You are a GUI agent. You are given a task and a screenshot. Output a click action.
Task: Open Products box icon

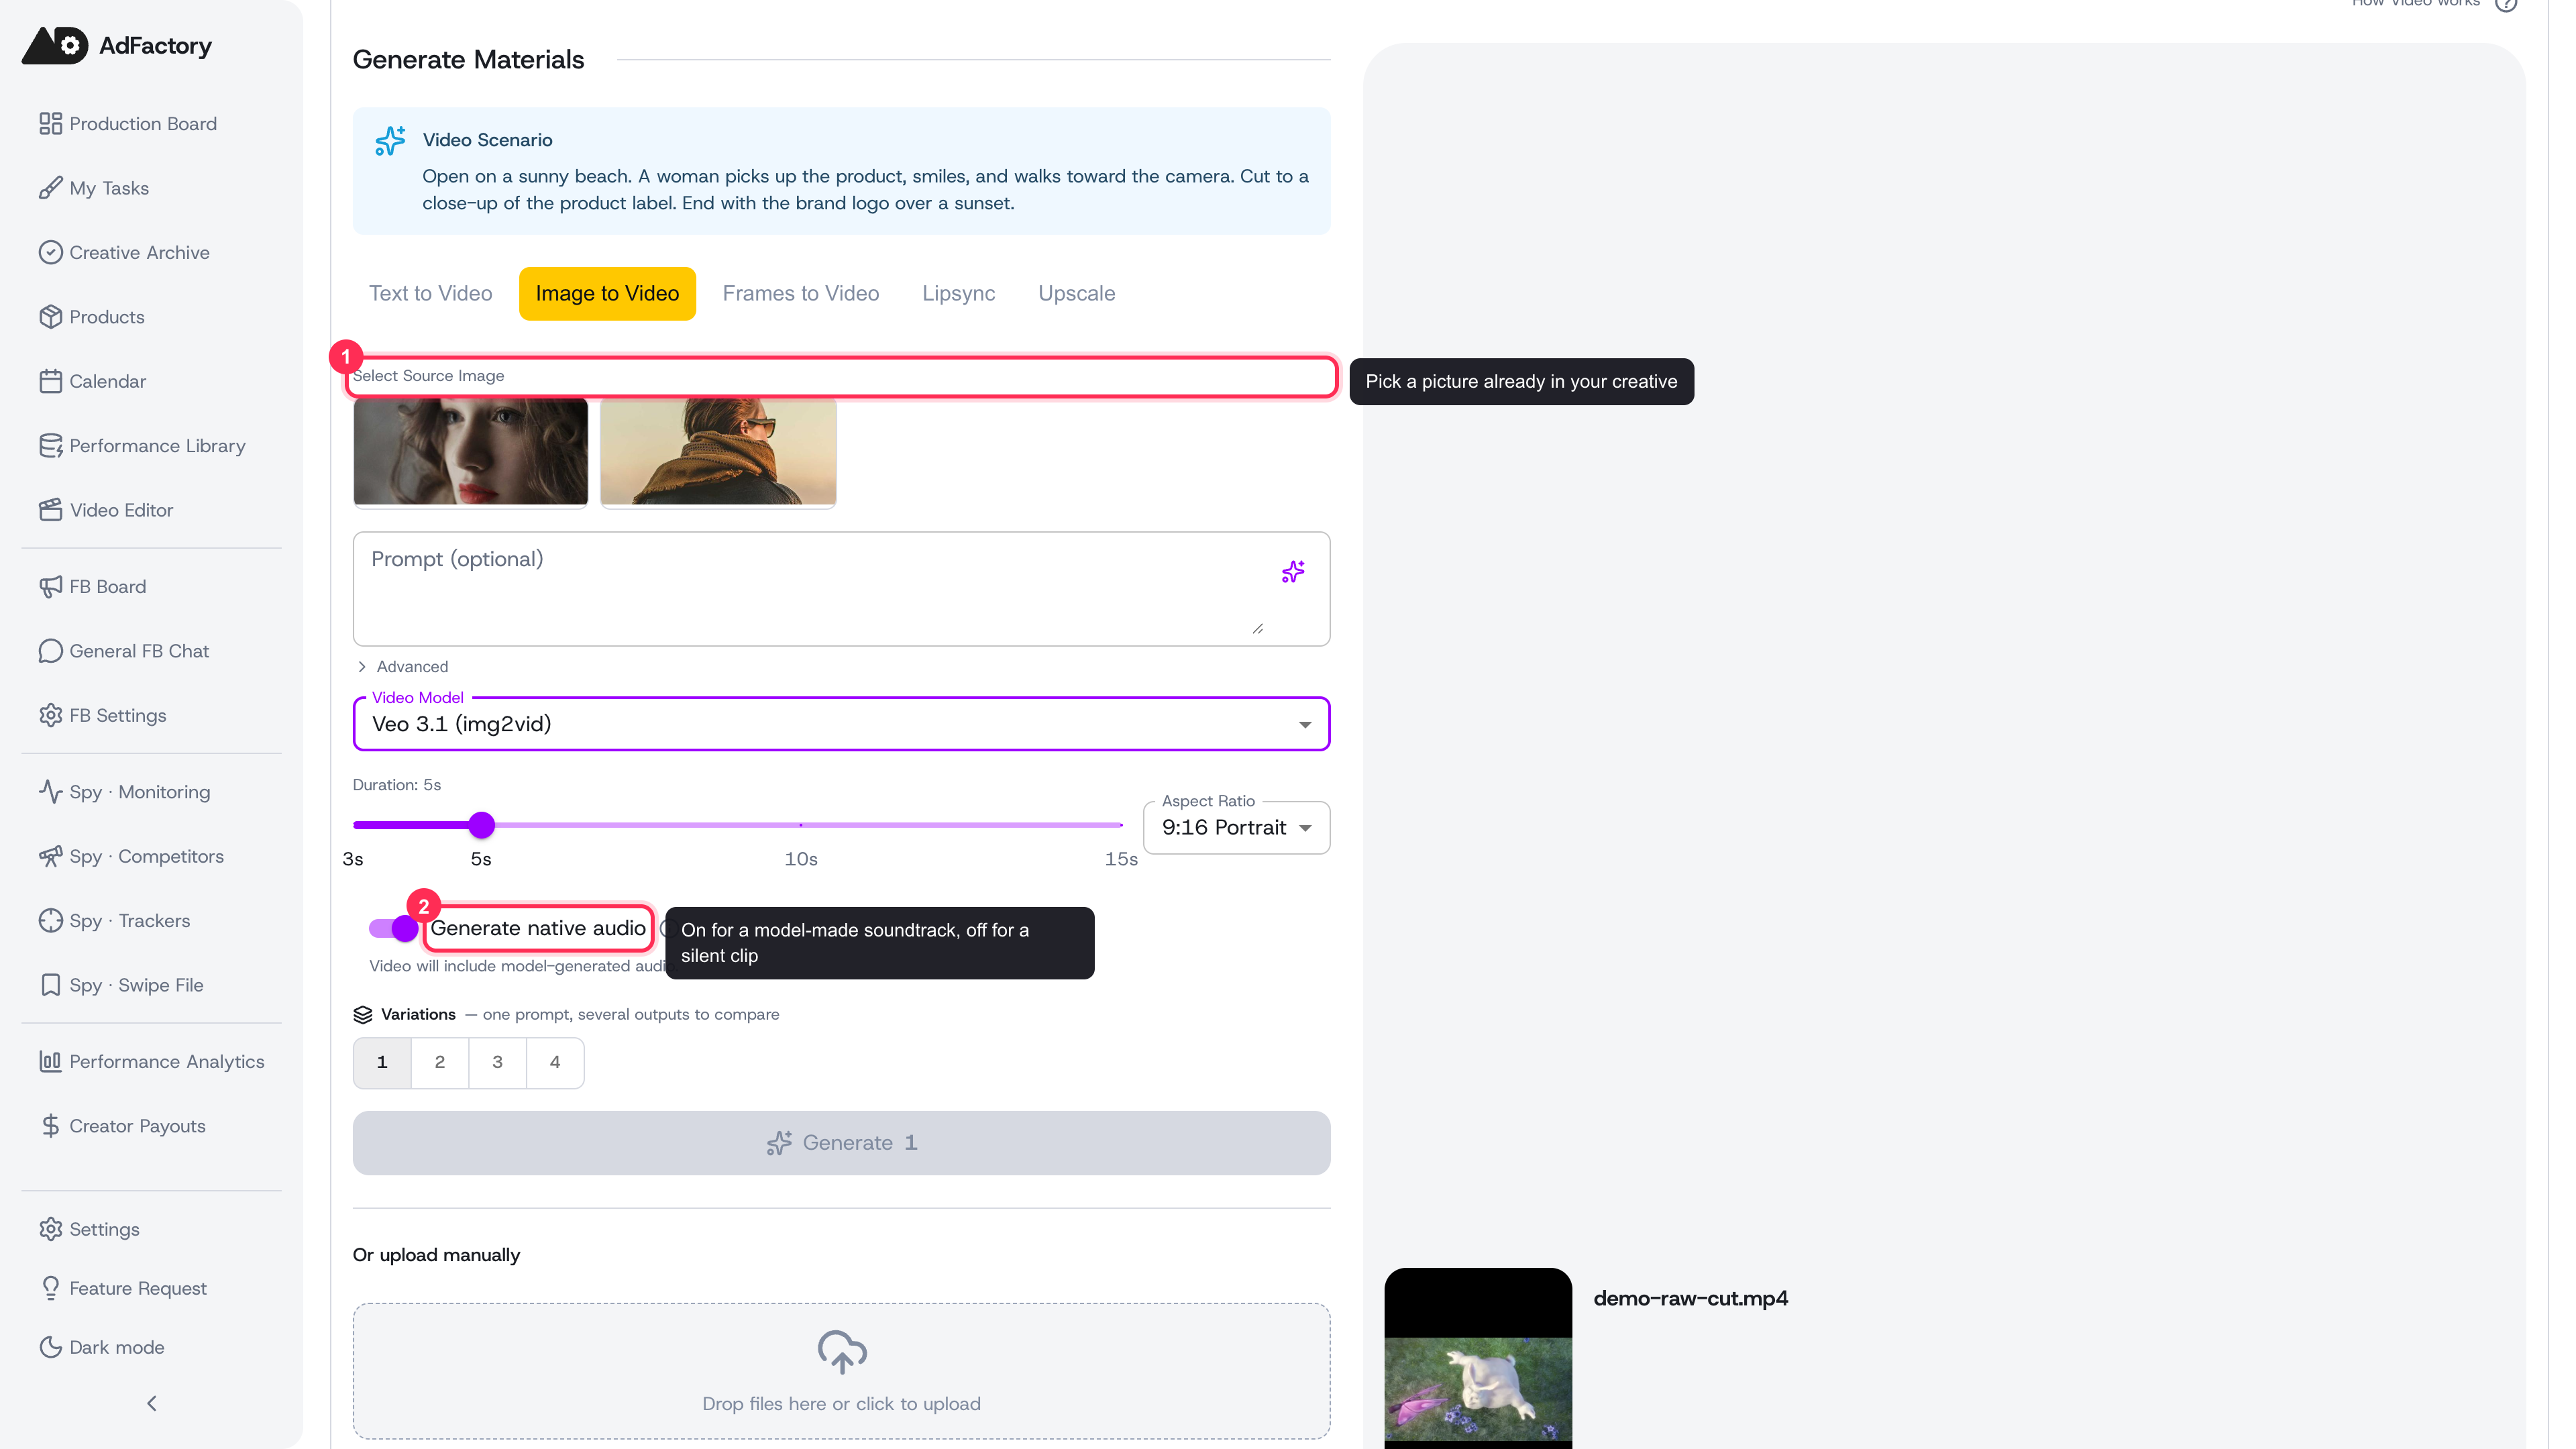click(50, 316)
